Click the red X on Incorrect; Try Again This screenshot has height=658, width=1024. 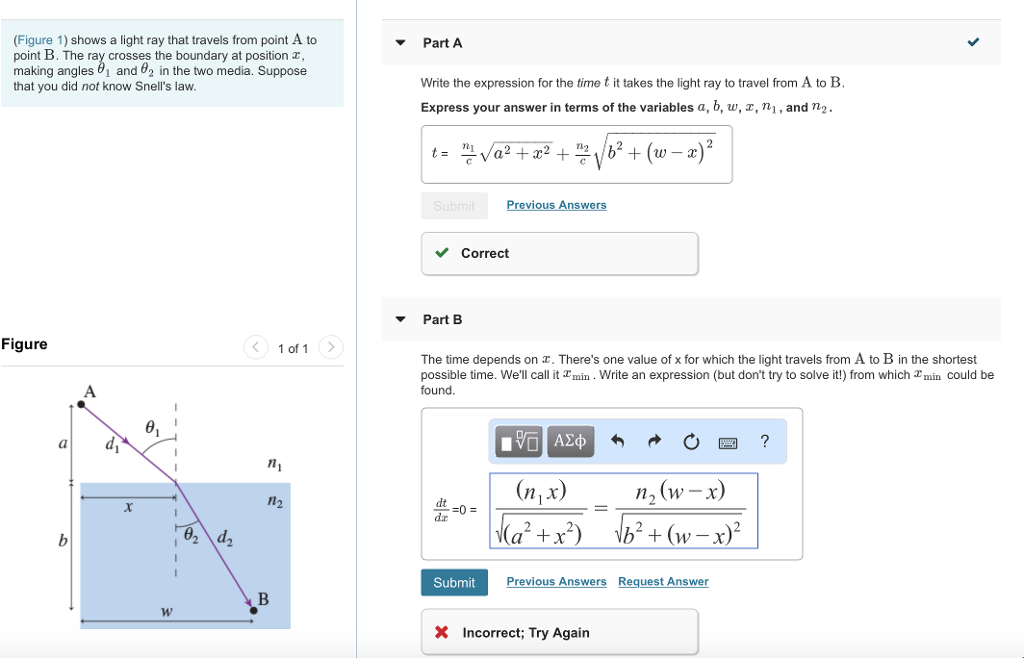[x=441, y=631]
